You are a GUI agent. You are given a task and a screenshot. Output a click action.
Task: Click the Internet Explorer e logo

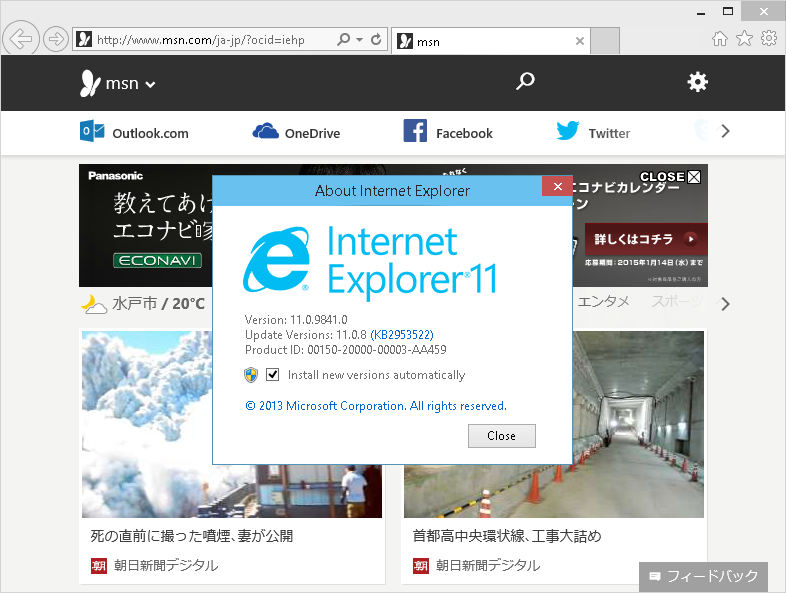click(277, 259)
